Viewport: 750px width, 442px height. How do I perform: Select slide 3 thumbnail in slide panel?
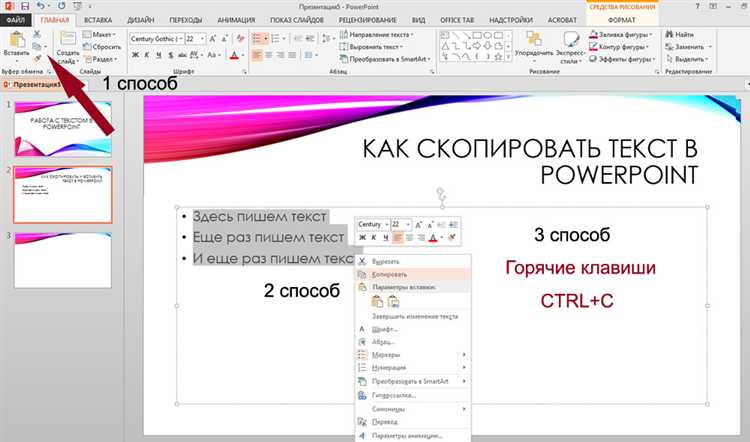(x=63, y=260)
